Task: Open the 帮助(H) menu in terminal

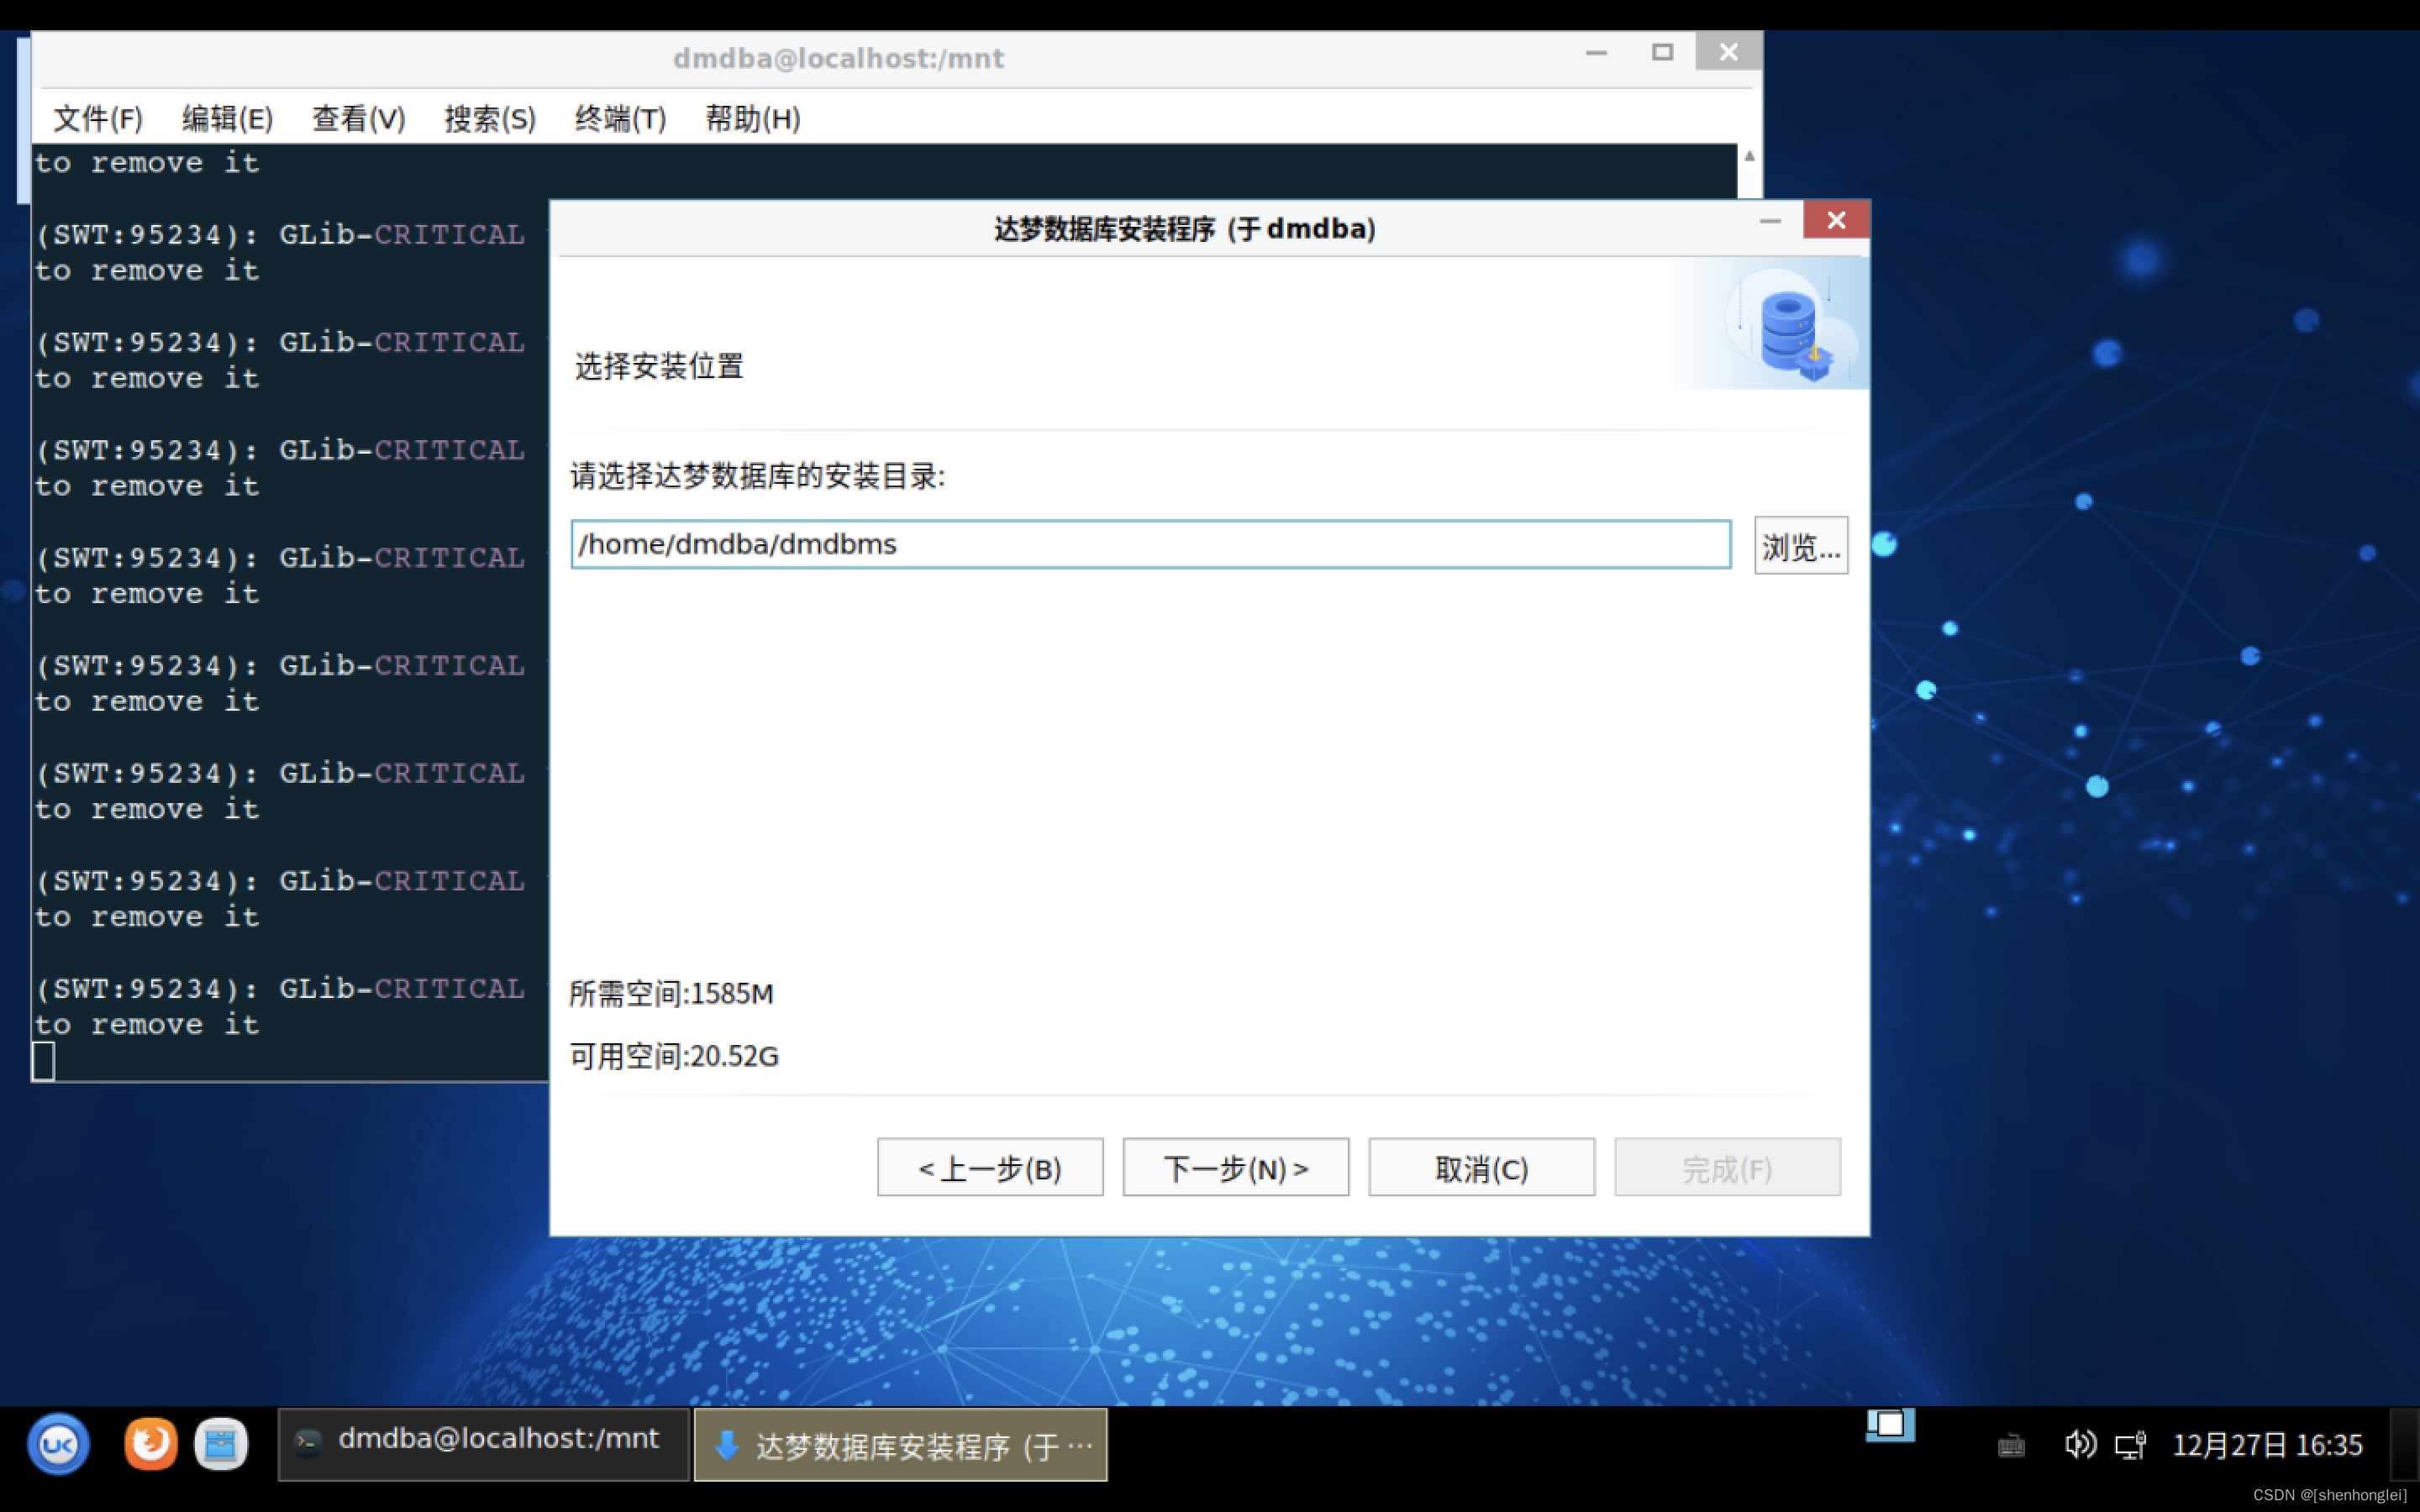Action: 752,118
